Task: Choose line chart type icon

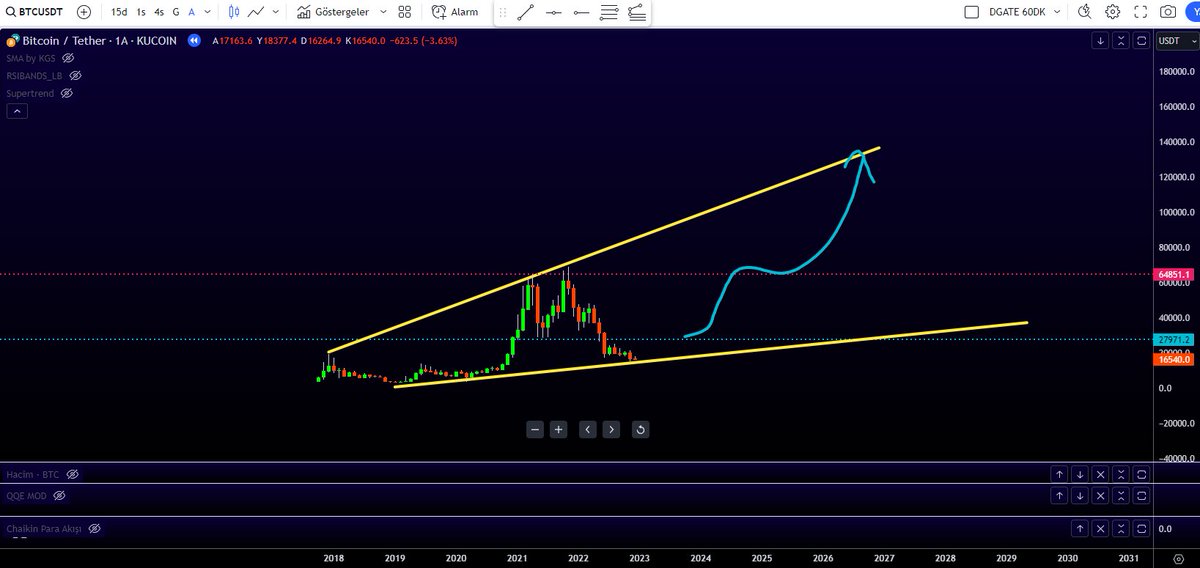Action: [x=257, y=12]
